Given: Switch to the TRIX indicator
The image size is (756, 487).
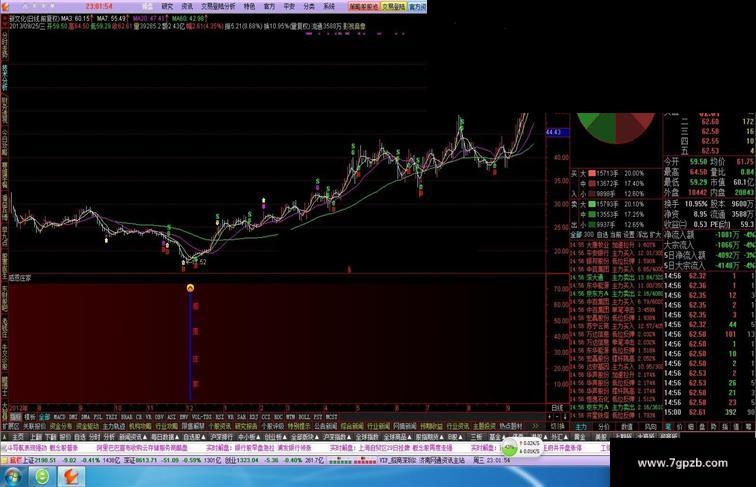Looking at the screenshot, I should [111, 417].
